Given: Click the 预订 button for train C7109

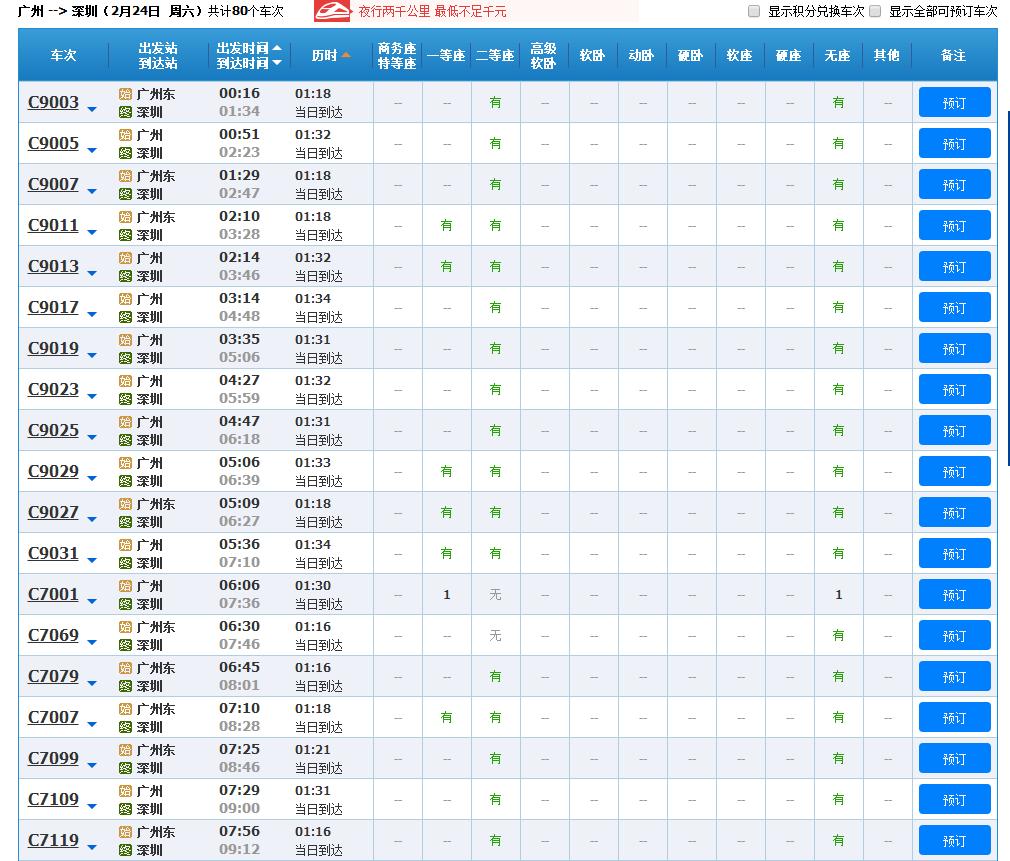Looking at the screenshot, I should click(953, 799).
